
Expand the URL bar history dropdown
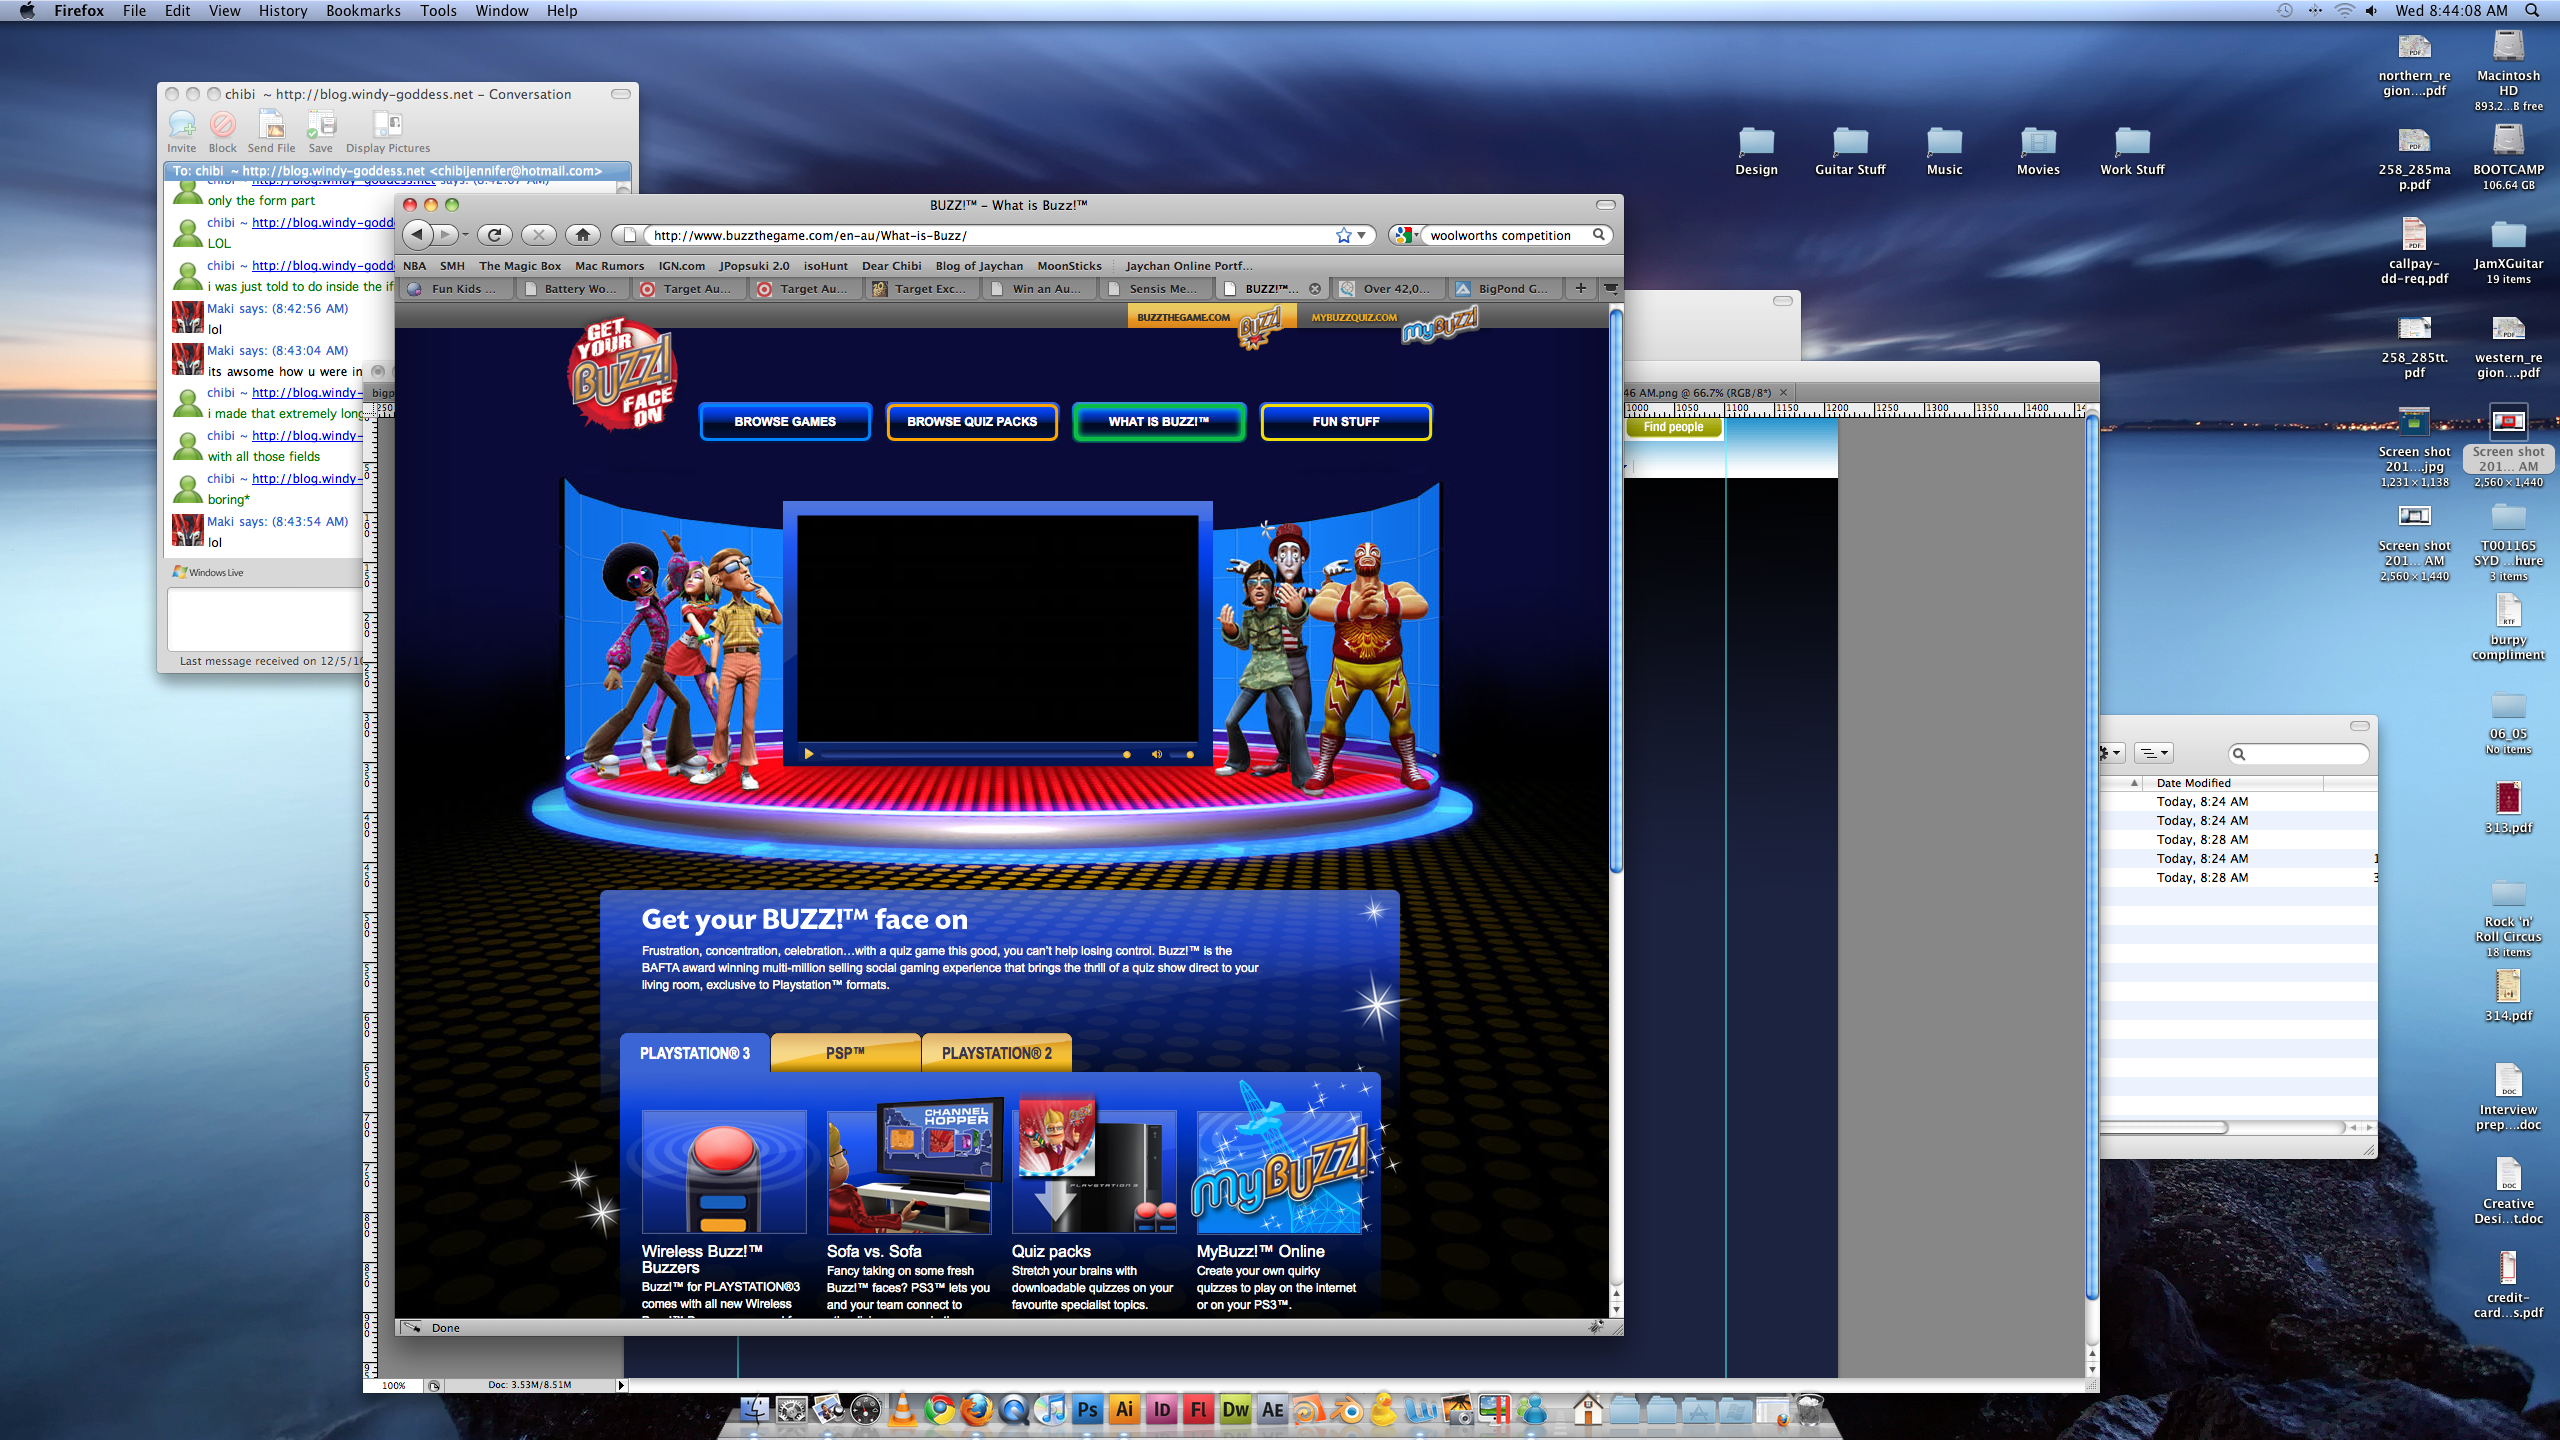1361,235
